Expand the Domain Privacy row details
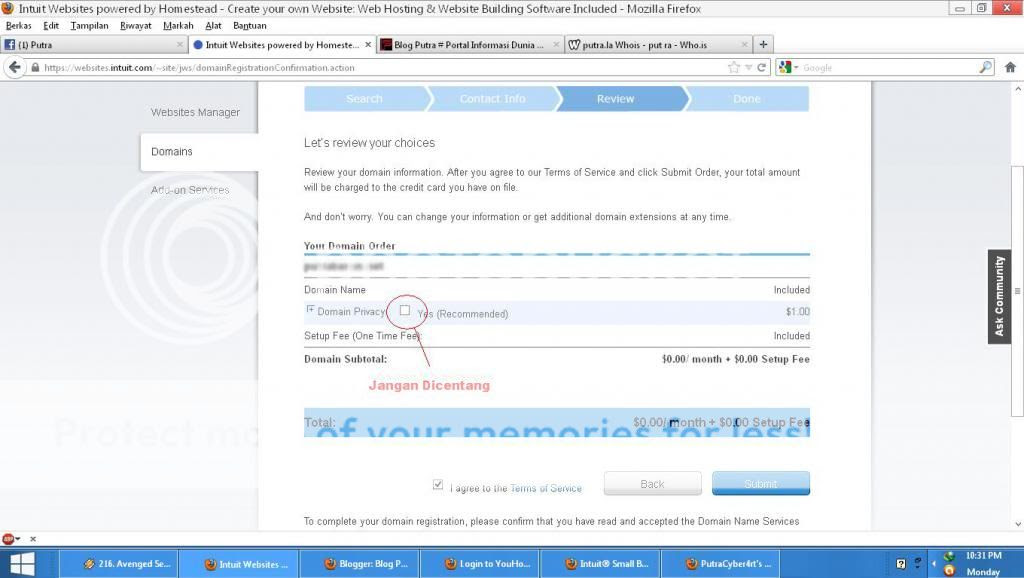 point(310,309)
